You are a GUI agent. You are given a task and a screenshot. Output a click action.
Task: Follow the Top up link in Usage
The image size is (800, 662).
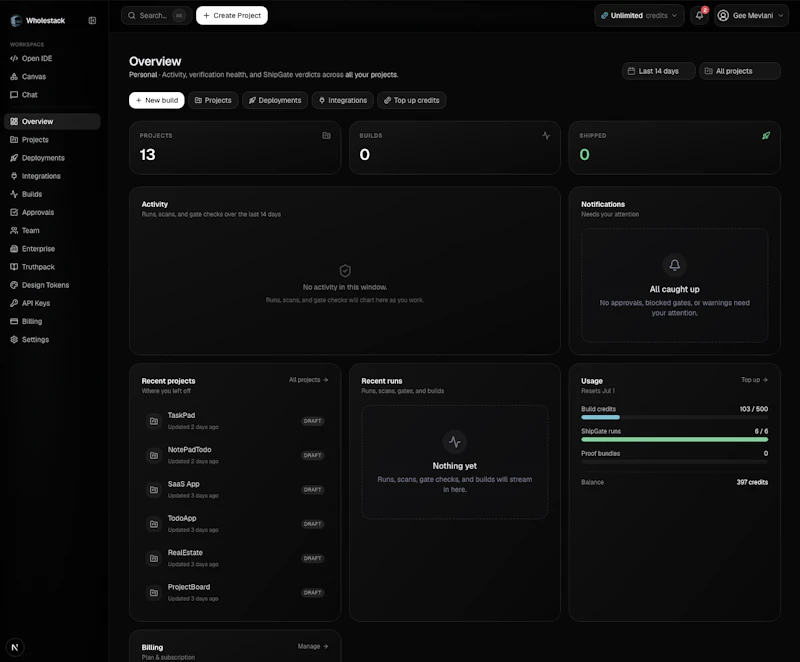point(754,380)
